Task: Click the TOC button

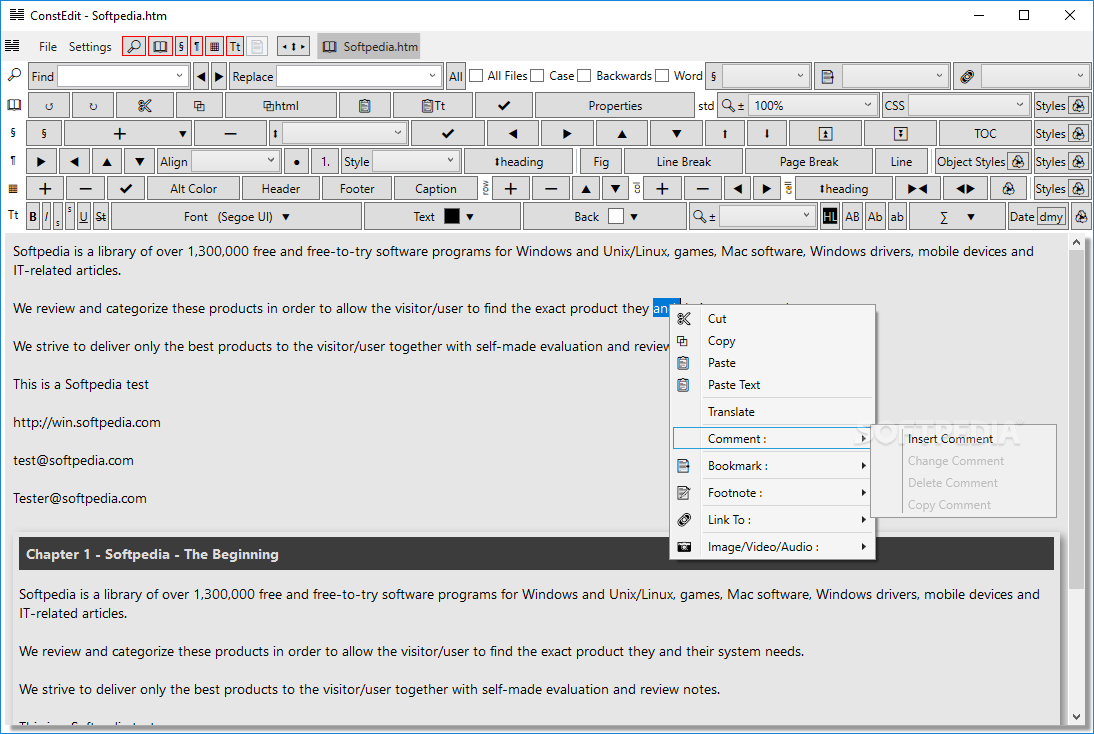Action: 984,133
